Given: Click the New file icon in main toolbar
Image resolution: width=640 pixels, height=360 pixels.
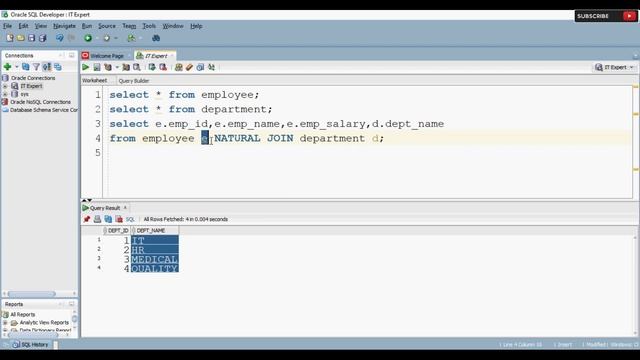Looking at the screenshot, I should (x=10, y=38).
